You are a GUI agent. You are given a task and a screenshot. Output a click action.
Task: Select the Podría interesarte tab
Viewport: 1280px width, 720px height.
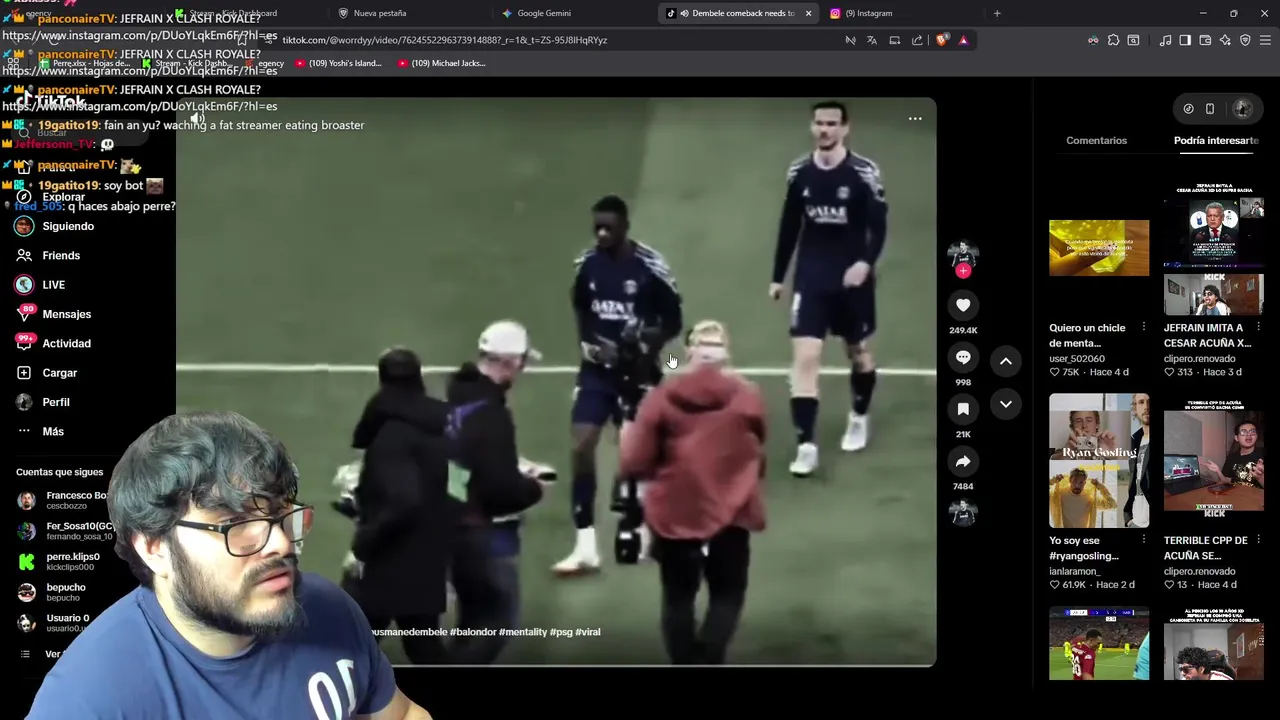pos(1216,140)
